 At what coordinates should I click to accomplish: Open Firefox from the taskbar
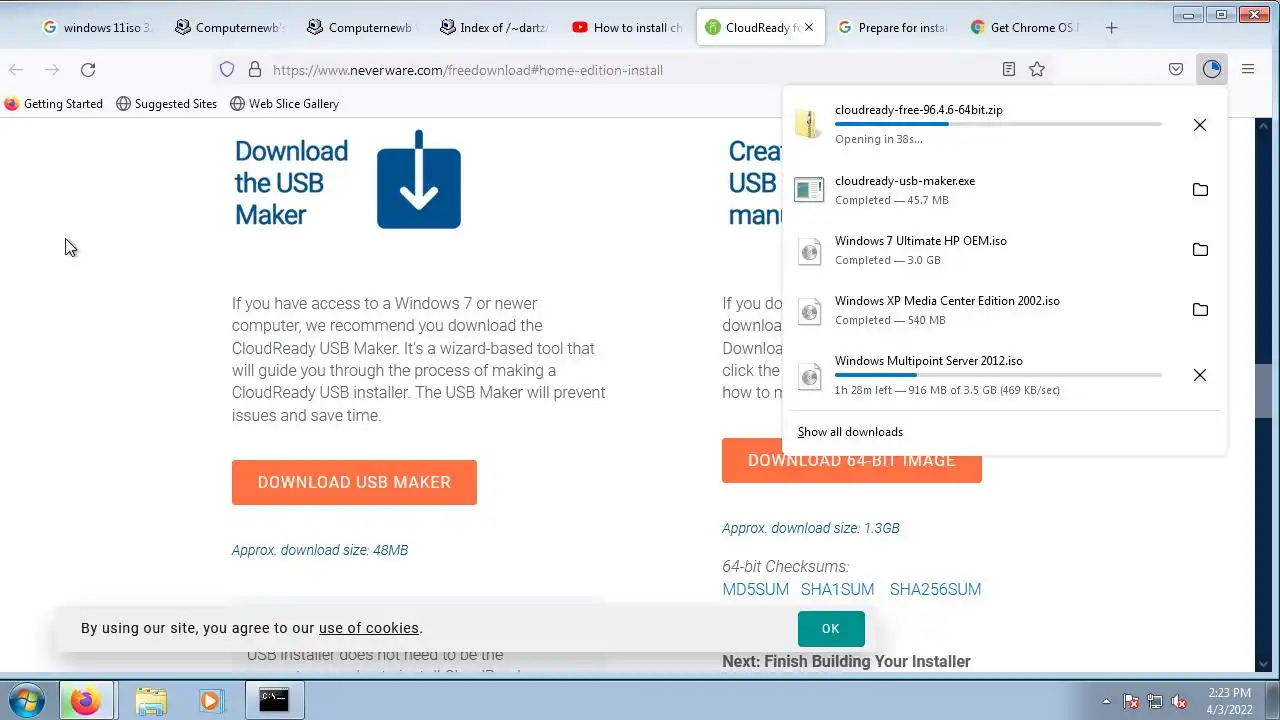[86, 700]
